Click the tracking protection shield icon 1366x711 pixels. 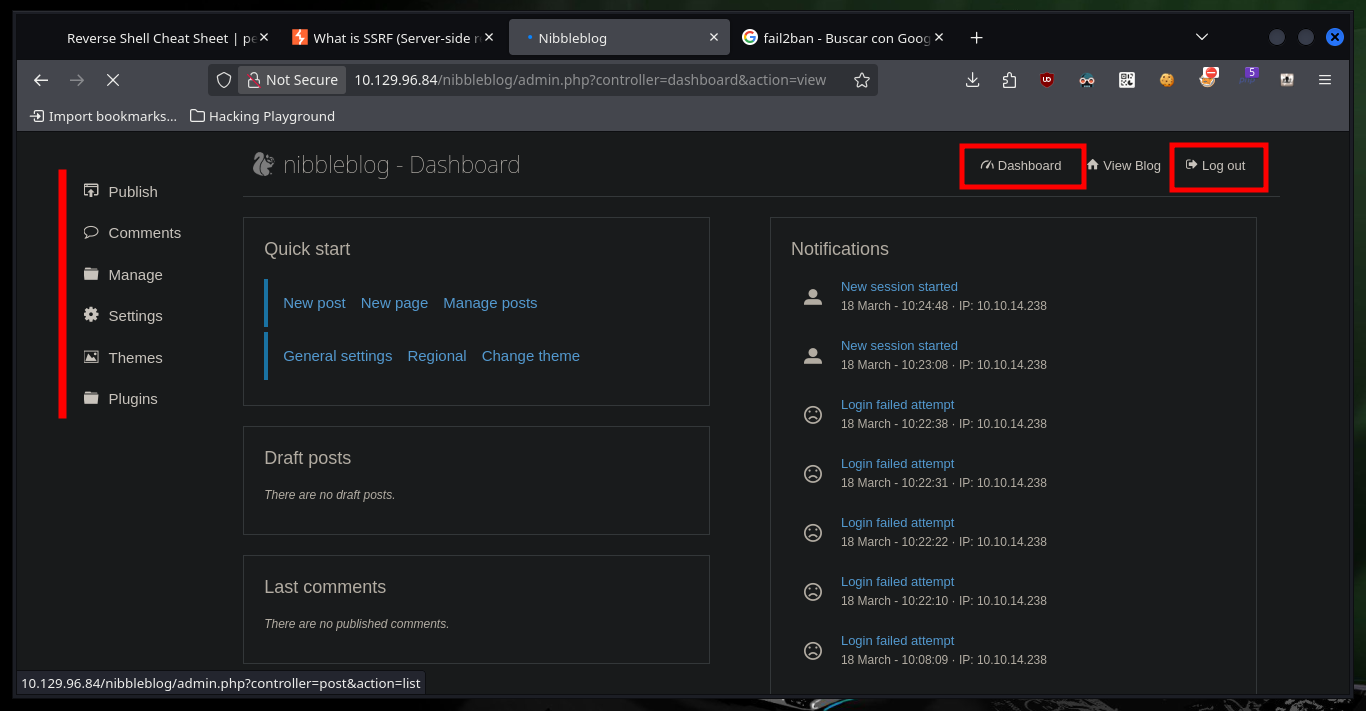(224, 80)
